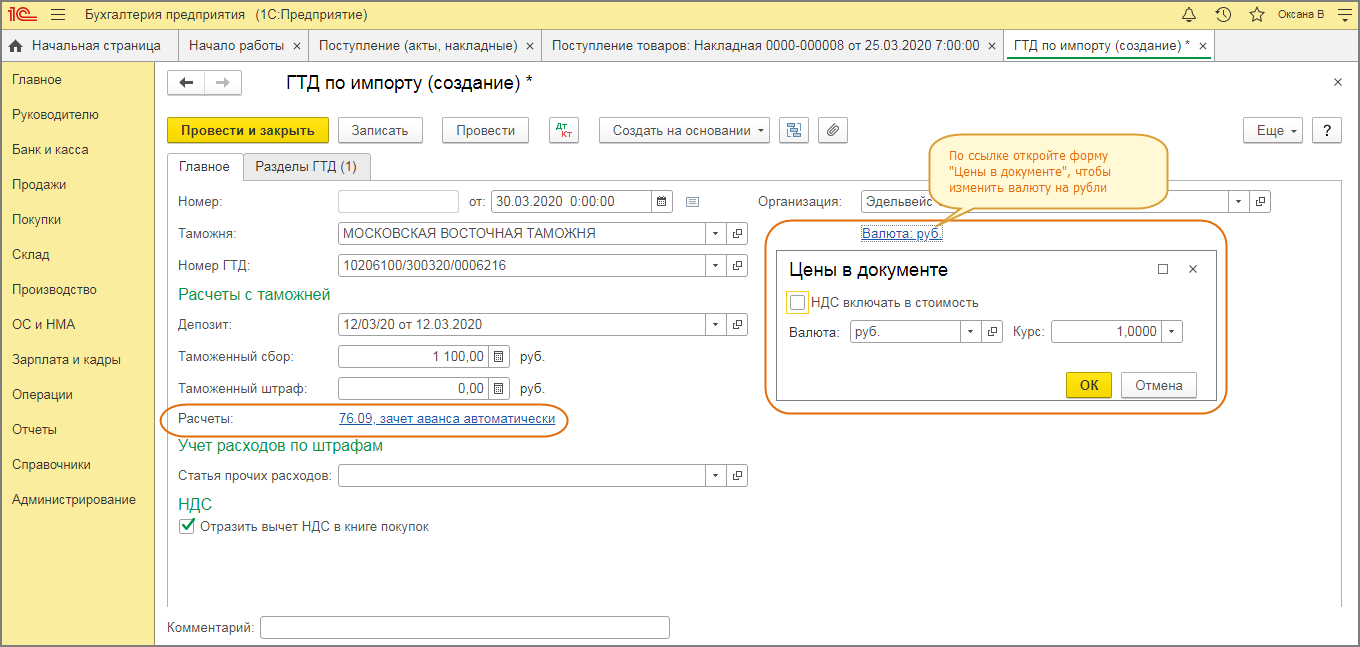Viewport: 1360px width, 647px height.
Task: Open Валюта item icon in Цены в документе
Action: pyautogui.click(x=992, y=331)
